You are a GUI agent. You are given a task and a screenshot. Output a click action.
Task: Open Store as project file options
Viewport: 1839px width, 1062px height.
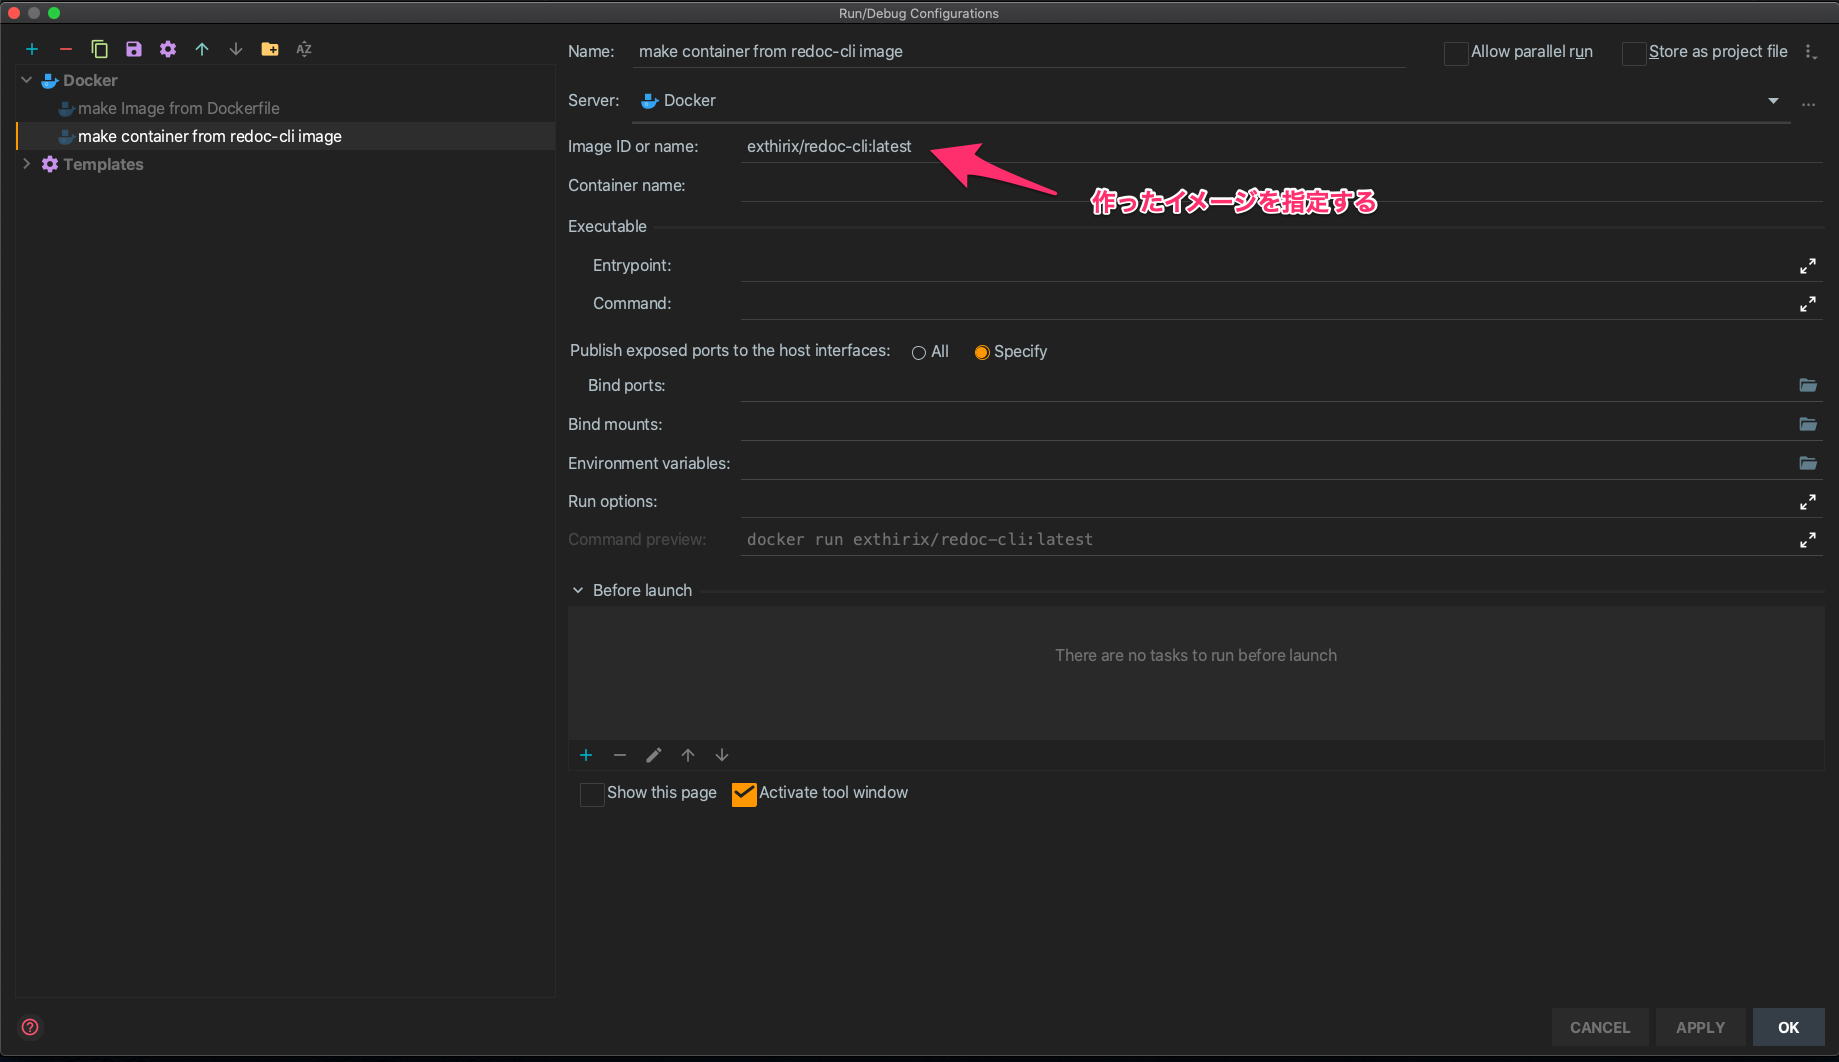(1811, 52)
